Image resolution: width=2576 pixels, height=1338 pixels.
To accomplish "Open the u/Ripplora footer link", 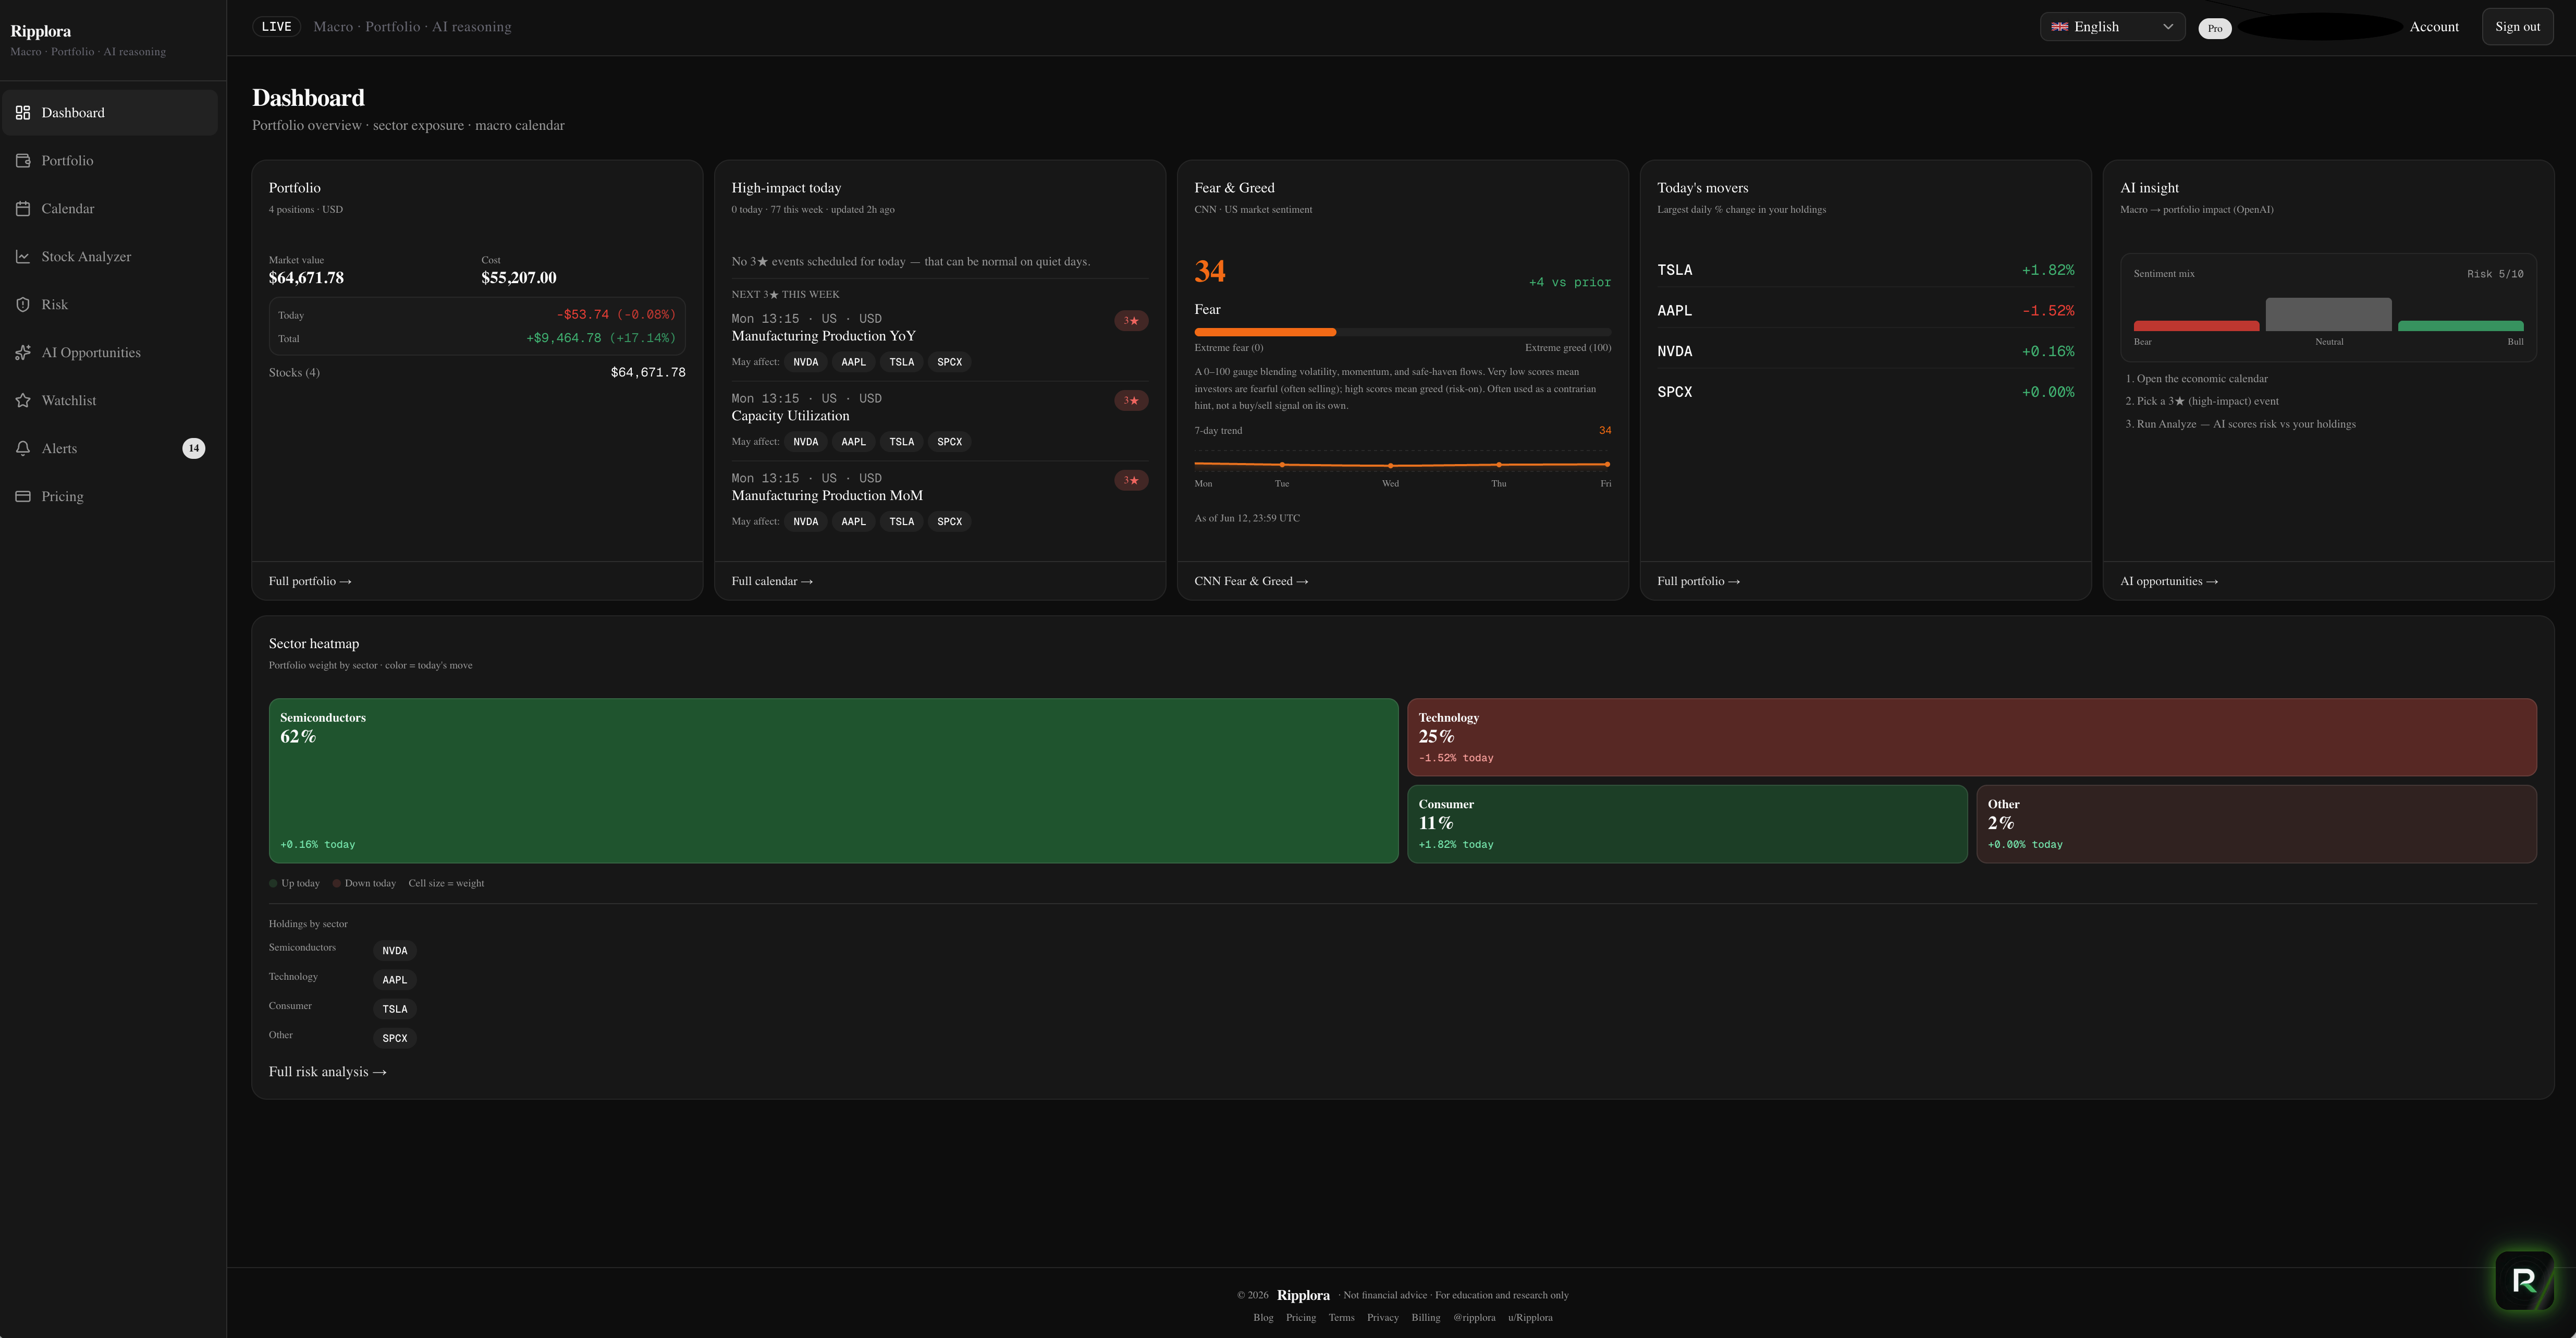I will [1530, 1318].
